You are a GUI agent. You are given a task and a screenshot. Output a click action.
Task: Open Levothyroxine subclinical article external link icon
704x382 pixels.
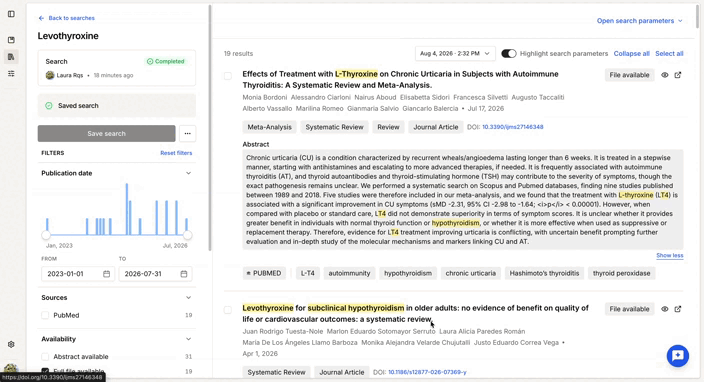pyautogui.click(x=678, y=309)
